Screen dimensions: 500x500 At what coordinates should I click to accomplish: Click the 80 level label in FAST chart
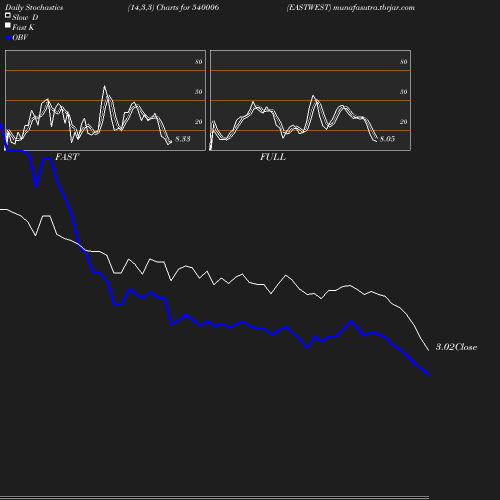coord(199,62)
